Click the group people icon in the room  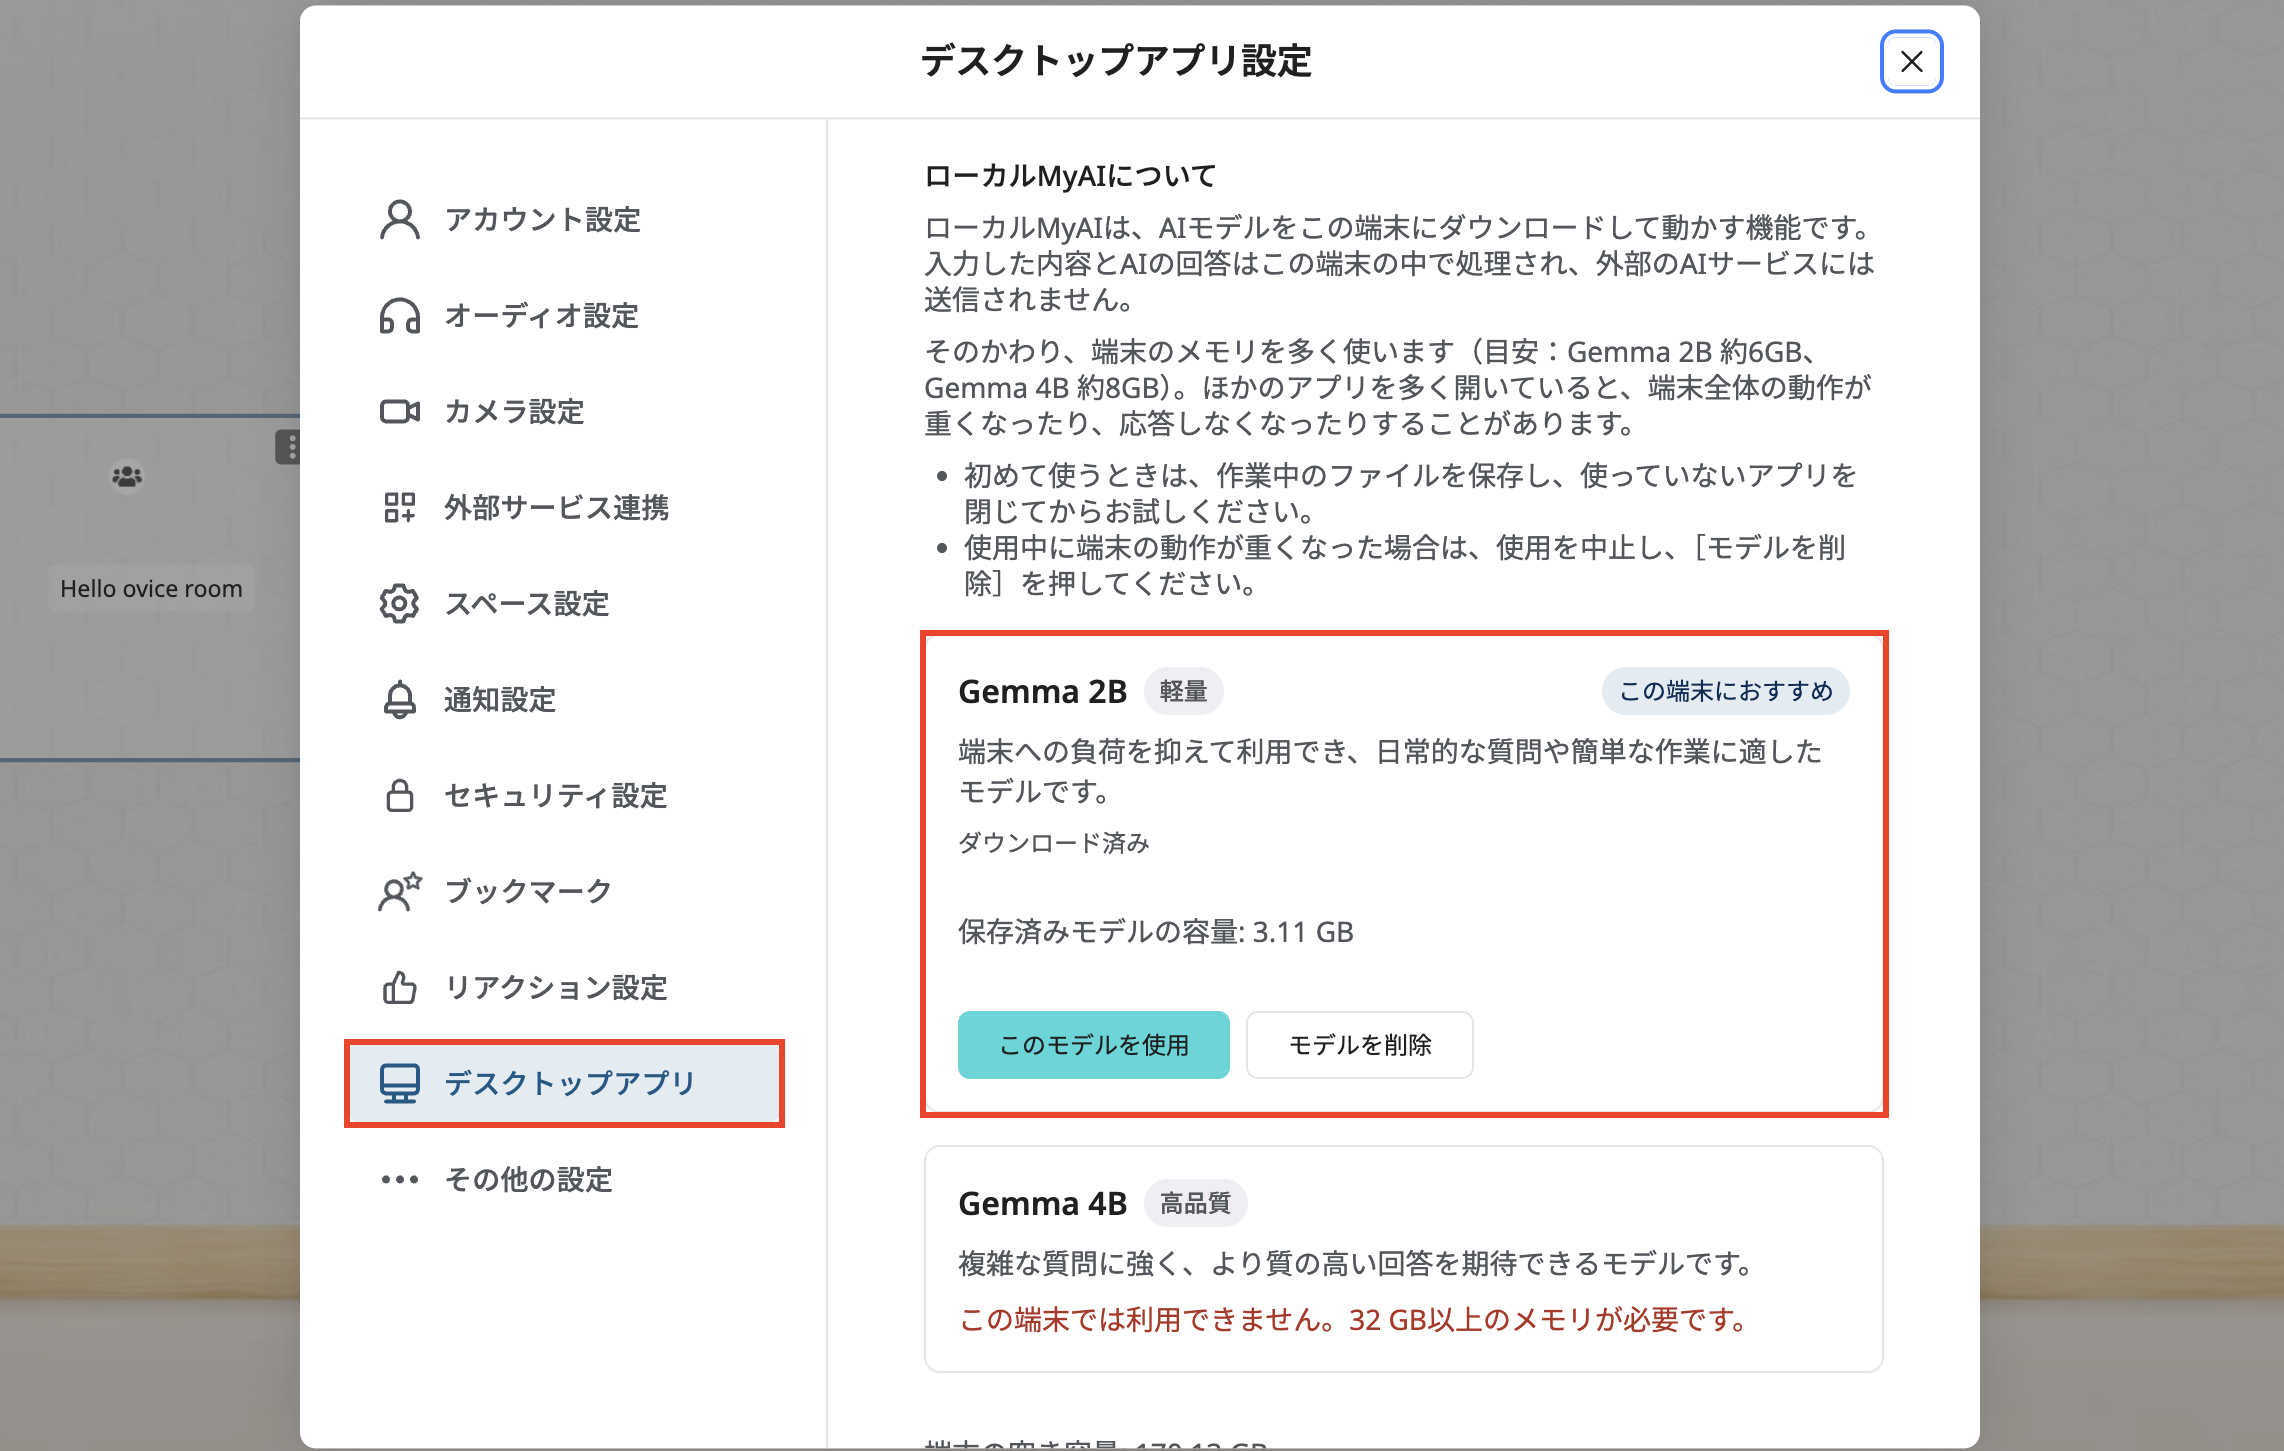click(x=127, y=476)
